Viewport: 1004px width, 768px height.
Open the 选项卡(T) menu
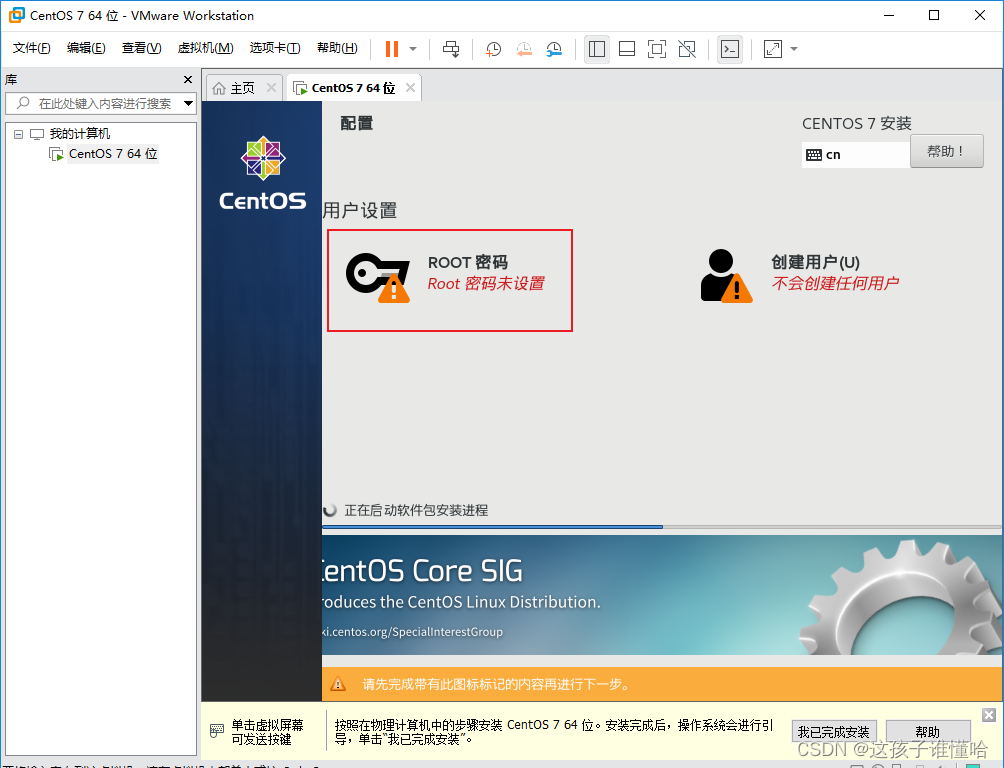[x=275, y=48]
